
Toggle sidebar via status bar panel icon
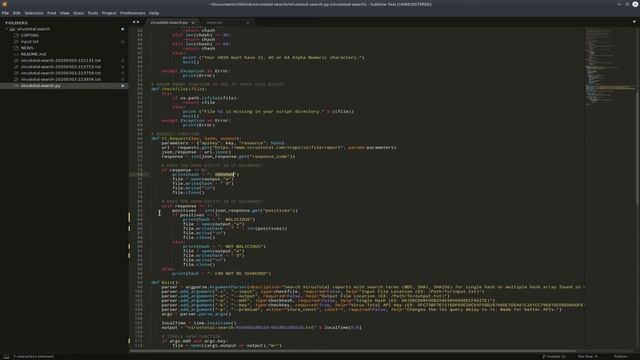[x=6, y=356]
